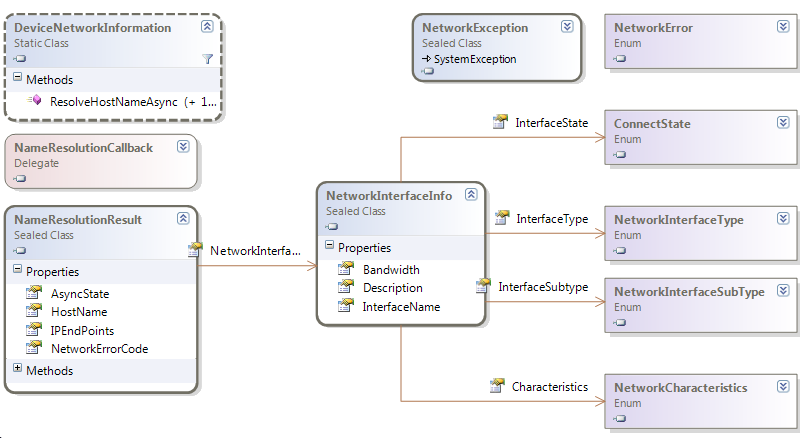Click the filter icon in DeviceNetworkInformation
800x438 pixels.
[x=207, y=59]
